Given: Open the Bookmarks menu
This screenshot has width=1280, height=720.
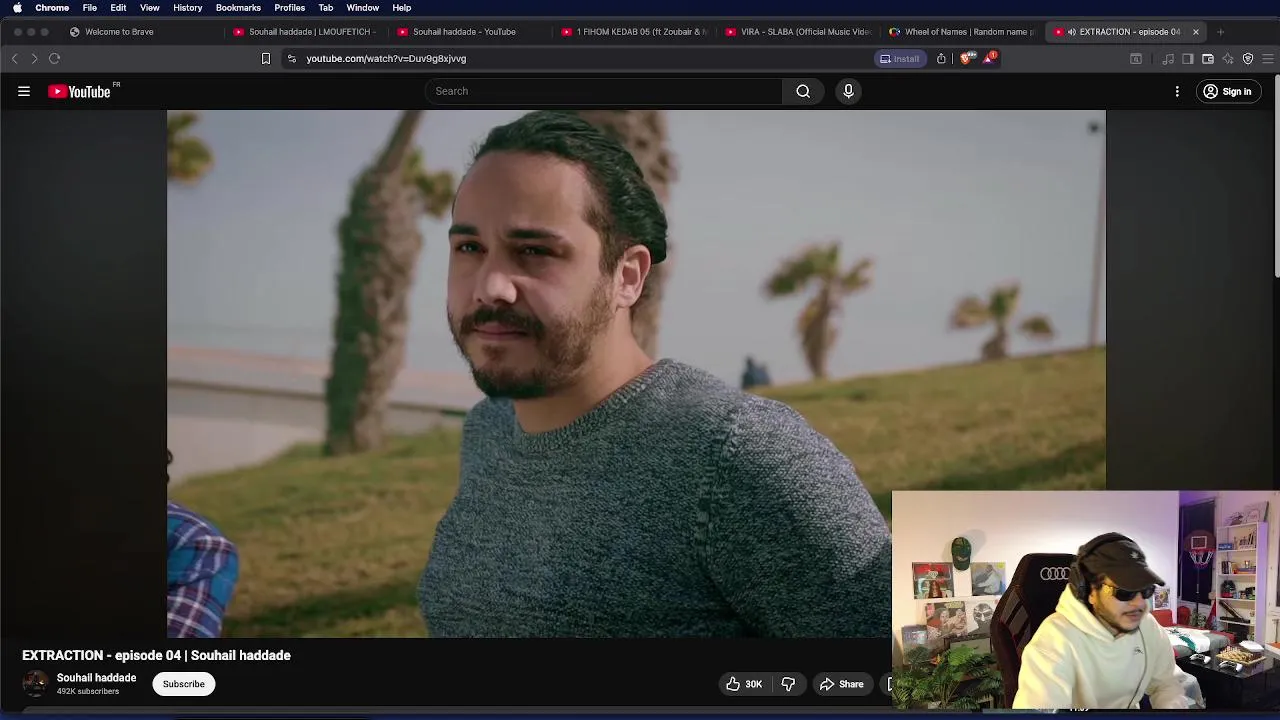Looking at the screenshot, I should tap(238, 8).
